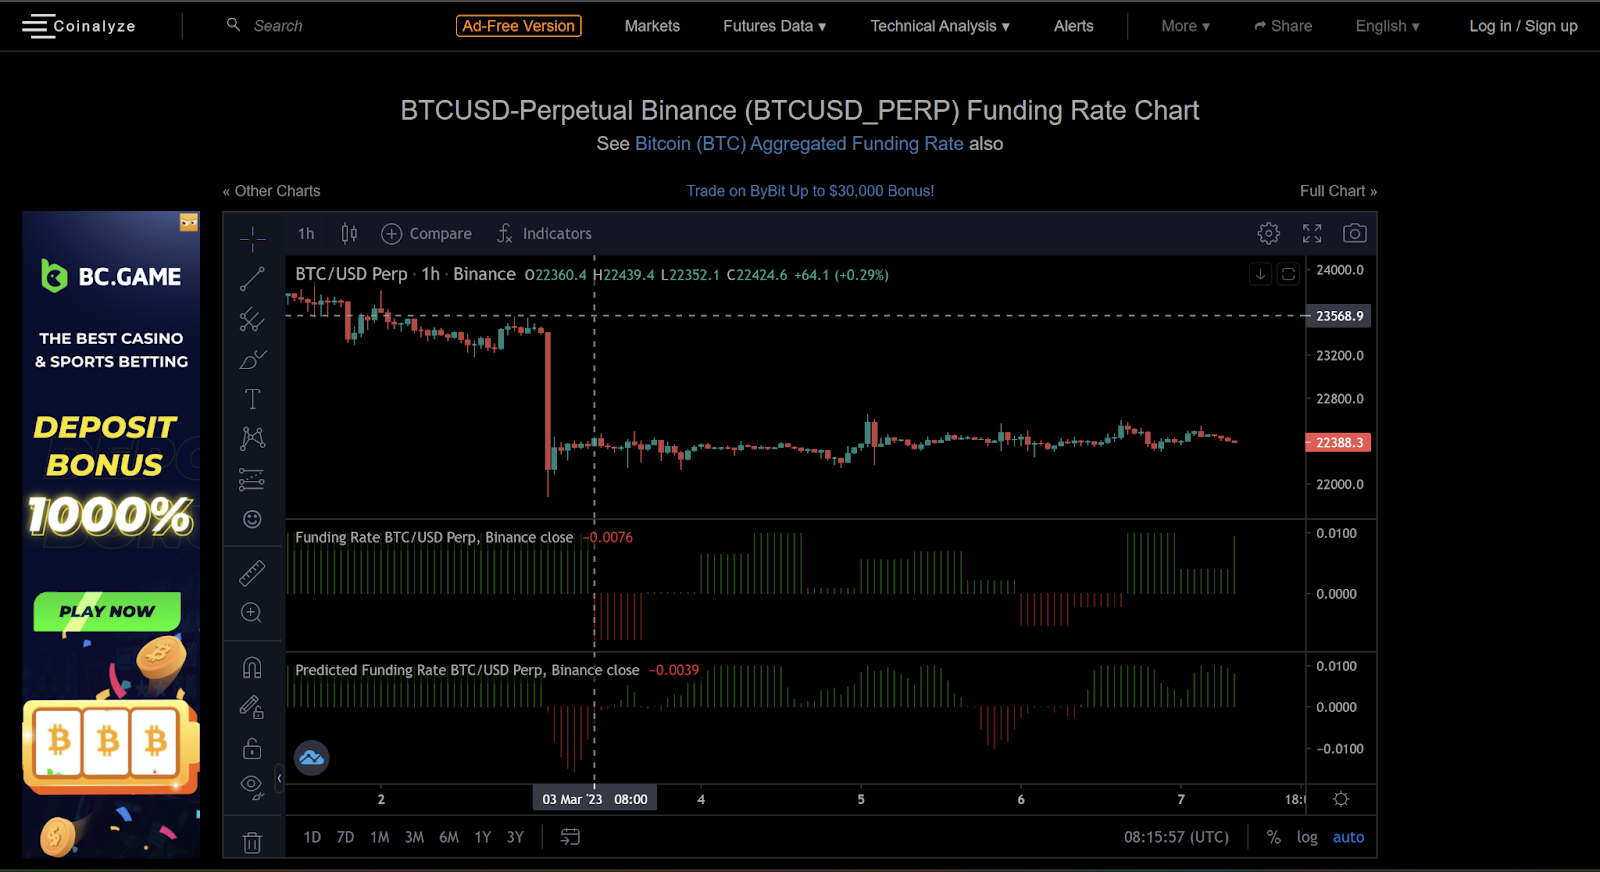Click the trash remove drawings icon
Screen dimensions: 1600x872
point(252,842)
